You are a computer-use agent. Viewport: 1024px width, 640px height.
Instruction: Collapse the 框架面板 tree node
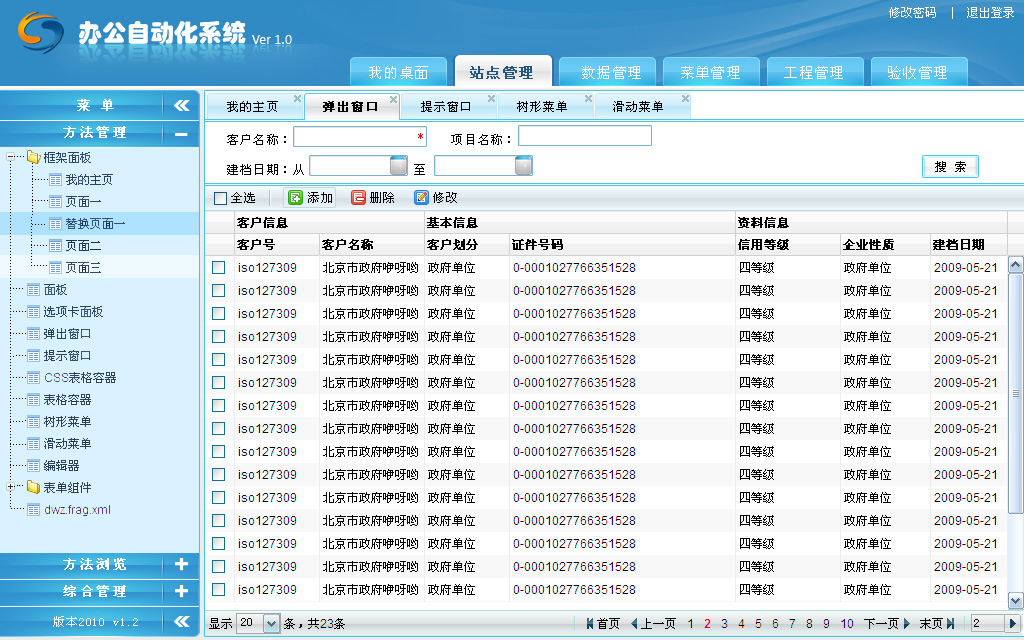[11, 157]
